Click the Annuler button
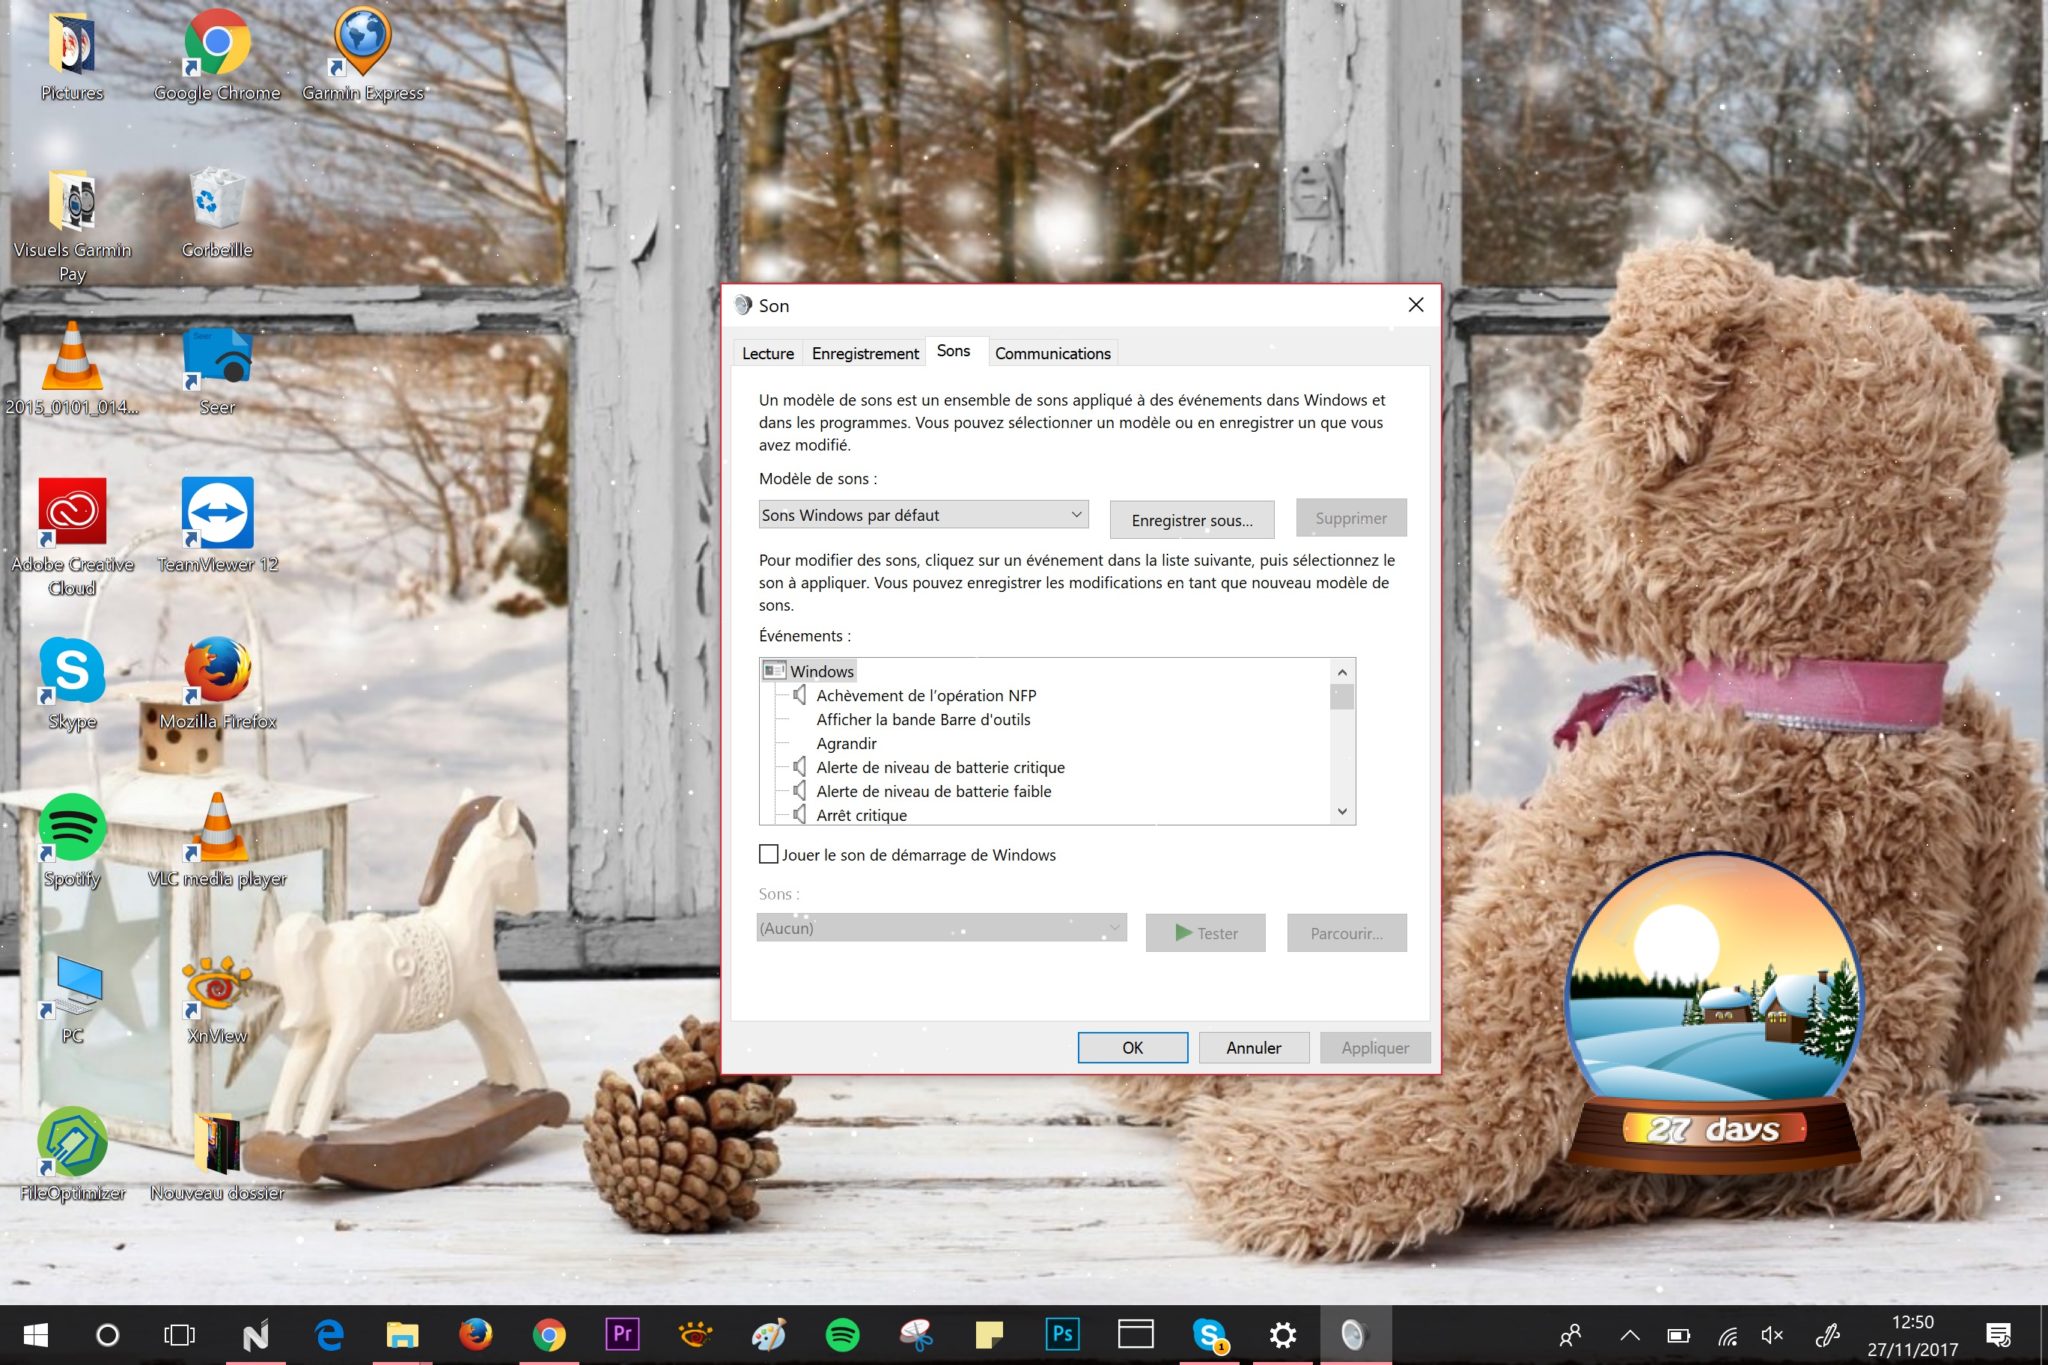The height and width of the screenshot is (1365, 2048). pyautogui.click(x=1253, y=1047)
